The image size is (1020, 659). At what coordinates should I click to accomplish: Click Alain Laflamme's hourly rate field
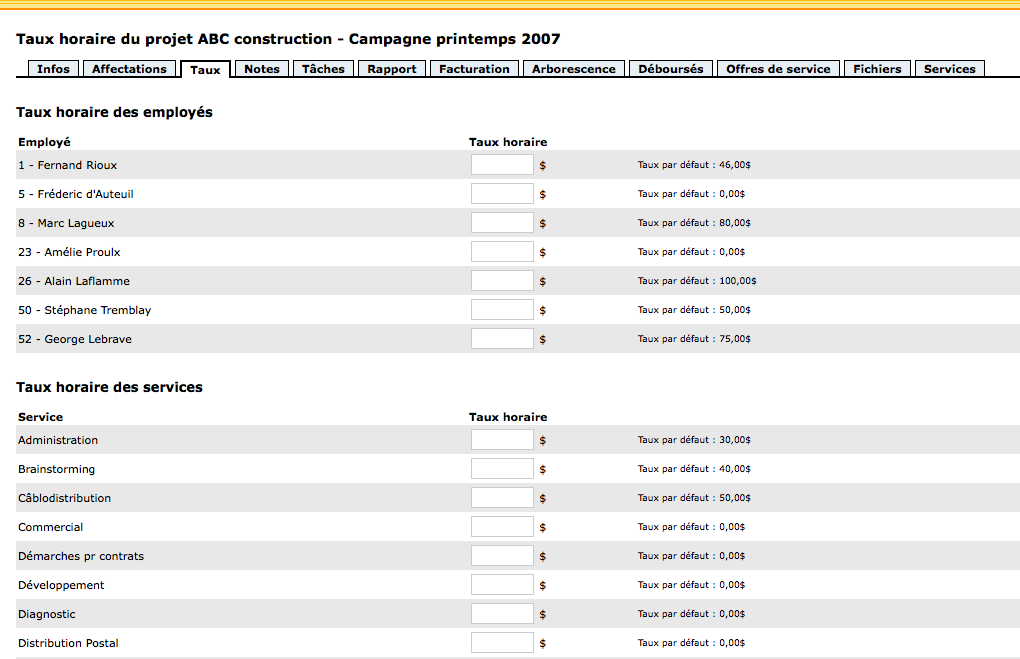tap(502, 281)
